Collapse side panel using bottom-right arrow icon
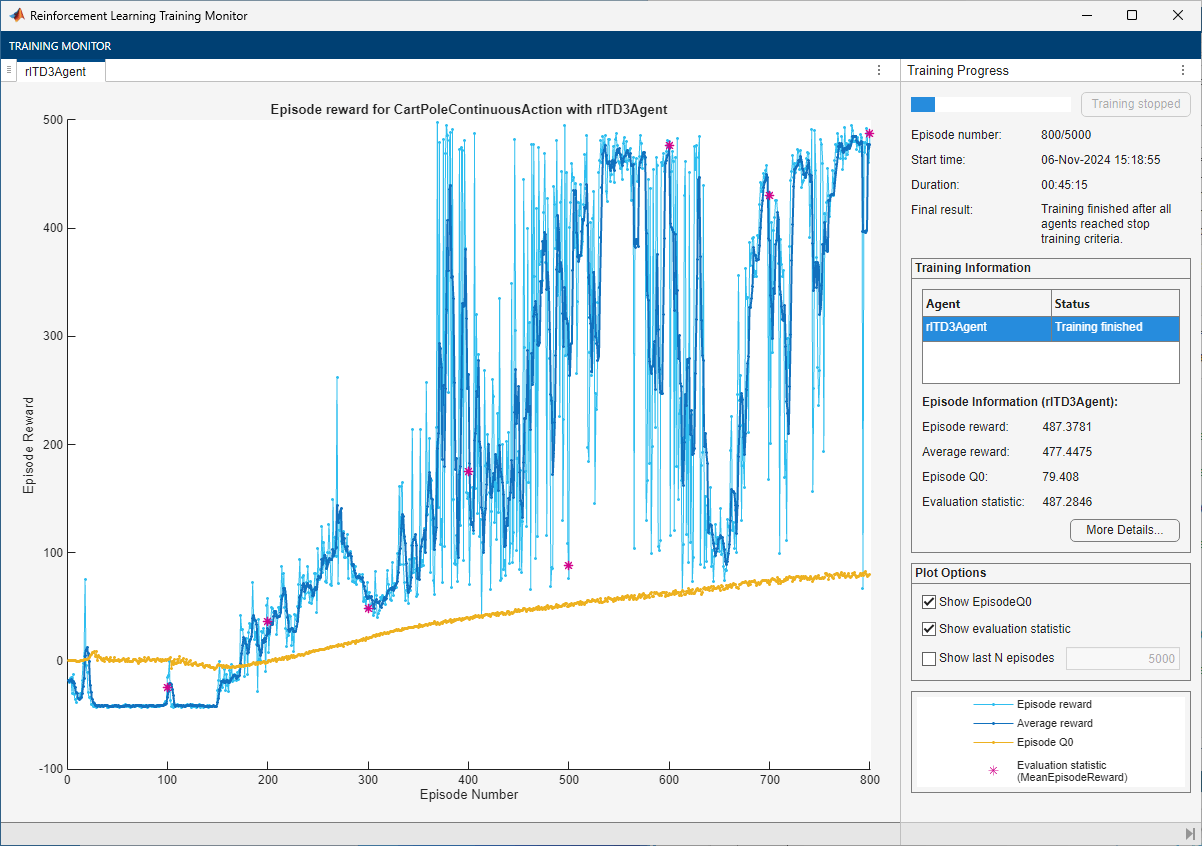The height and width of the screenshot is (846, 1202). point(1190,834)
